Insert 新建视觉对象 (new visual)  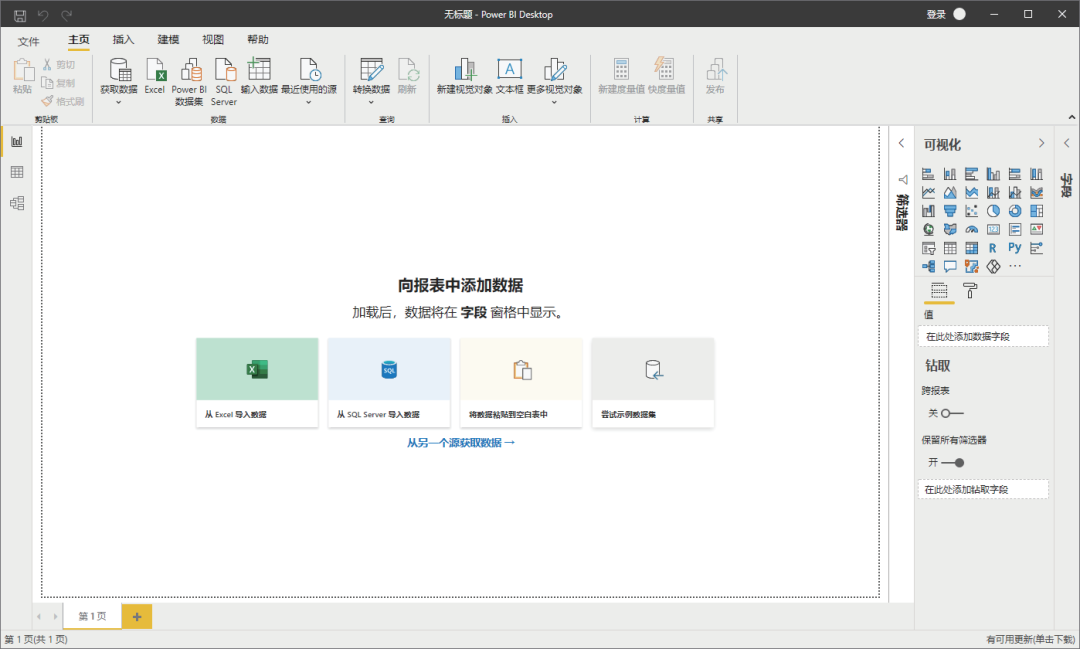[464, 76]
